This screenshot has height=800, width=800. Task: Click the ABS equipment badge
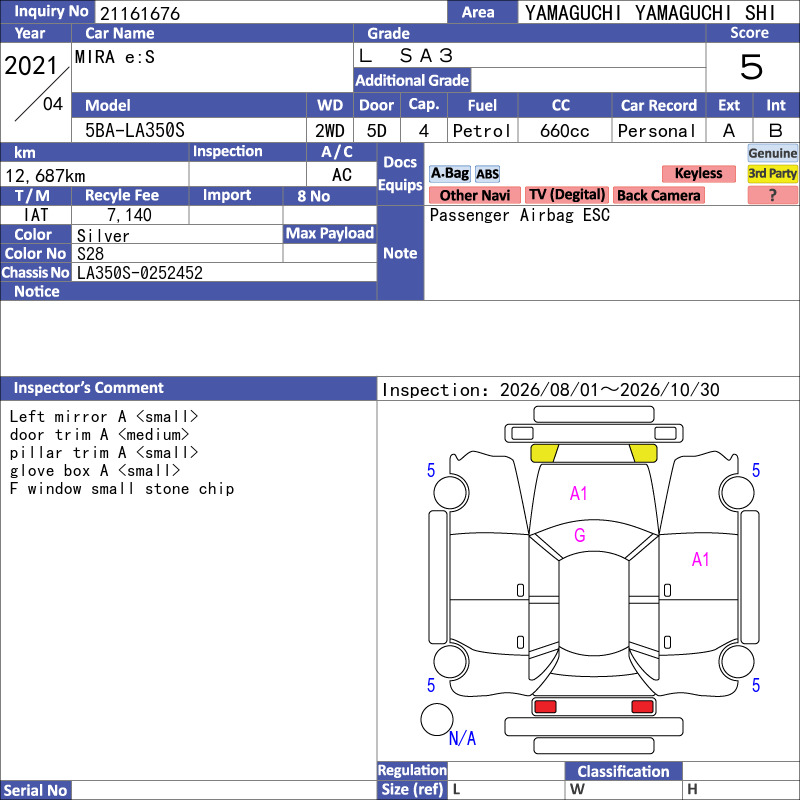(487, 174)
